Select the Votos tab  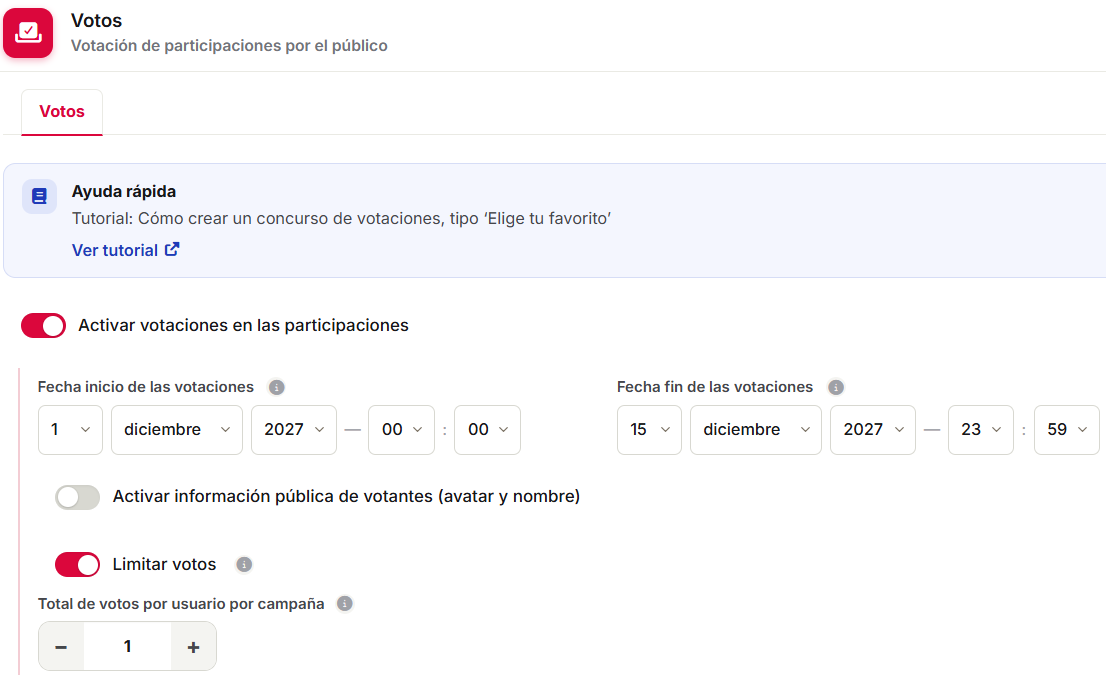pos(62,111)
